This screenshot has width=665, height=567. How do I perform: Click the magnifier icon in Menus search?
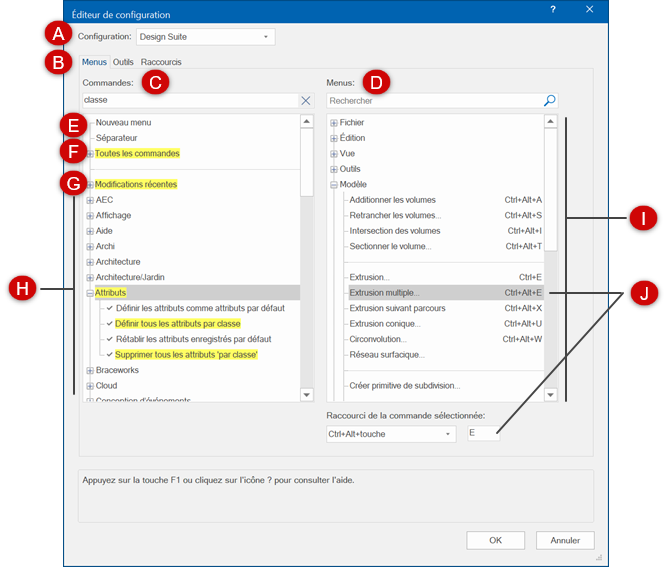549,101
